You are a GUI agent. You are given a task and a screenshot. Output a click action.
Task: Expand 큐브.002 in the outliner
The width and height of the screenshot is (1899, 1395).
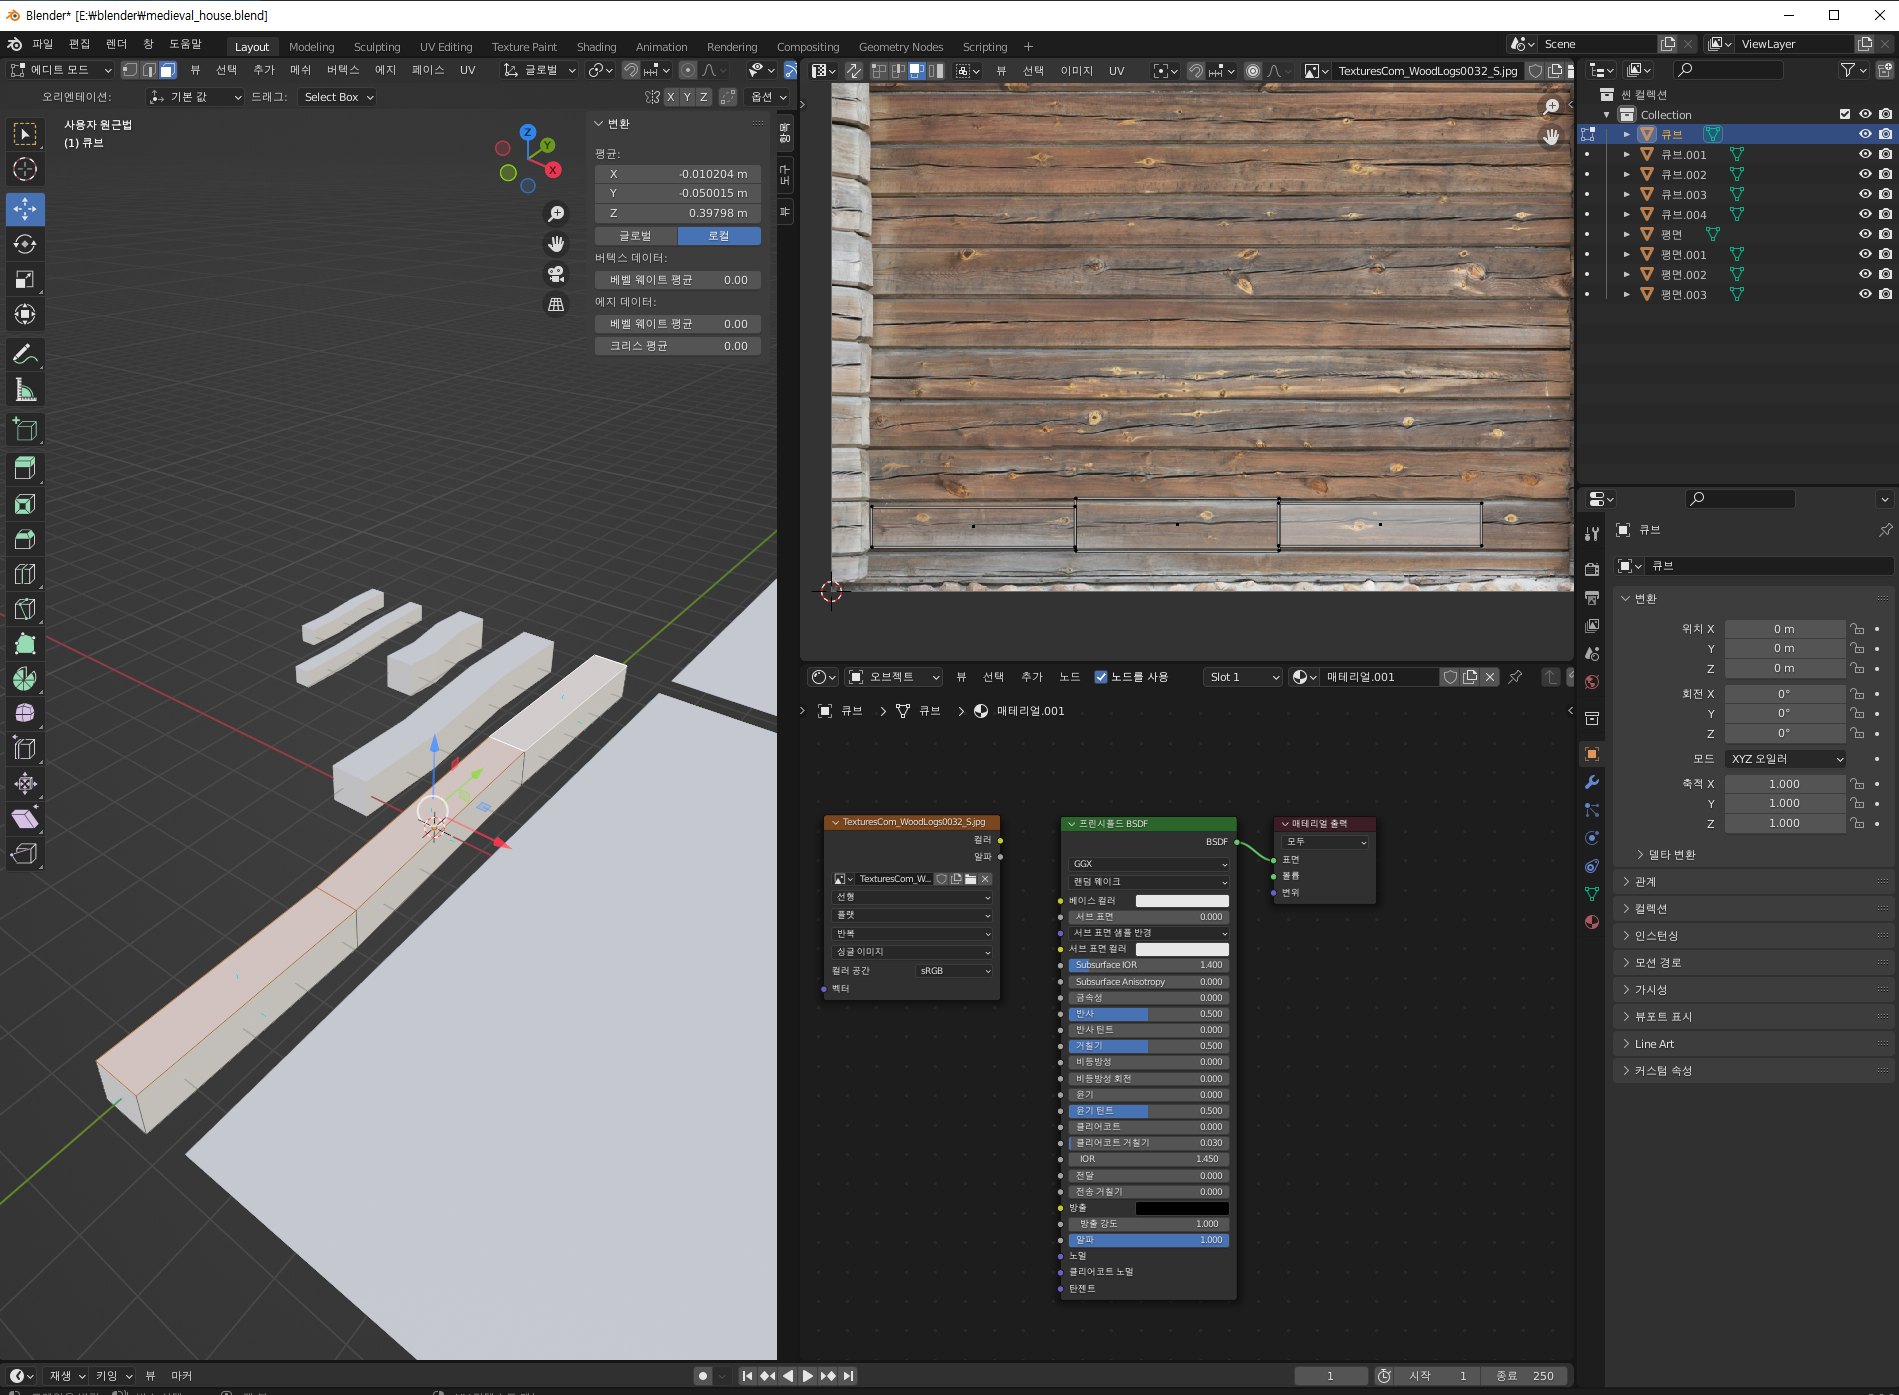tap(1627, 174)
